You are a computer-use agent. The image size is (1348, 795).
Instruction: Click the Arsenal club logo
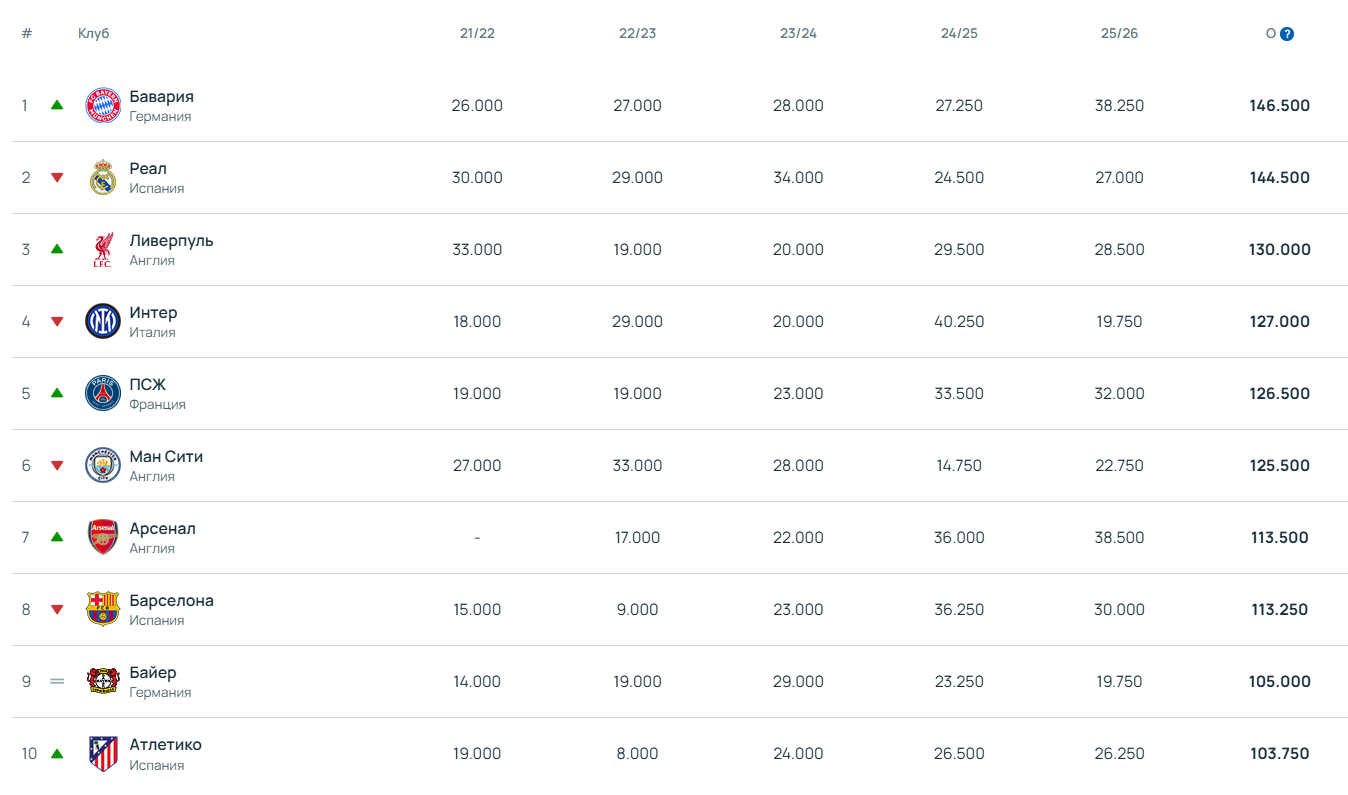(103, 538)
